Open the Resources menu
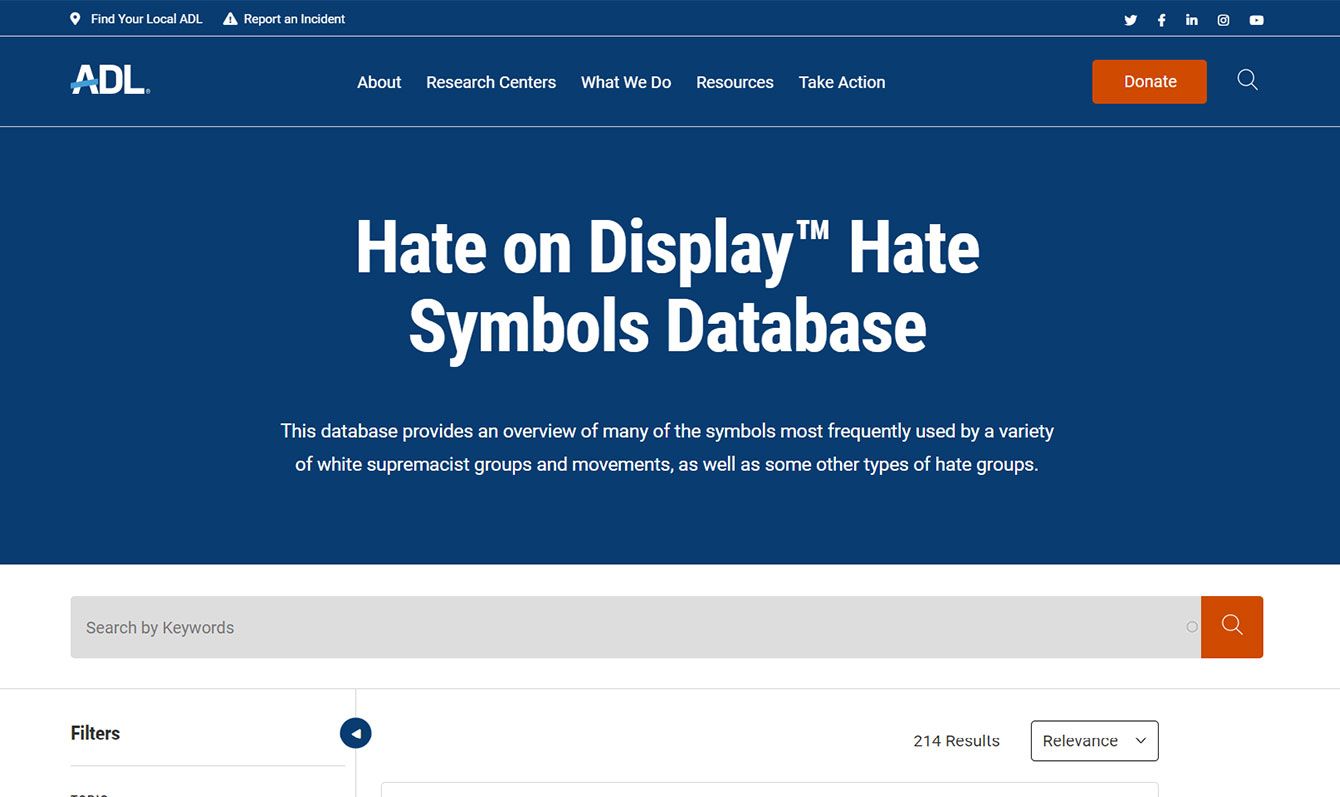Image resolution: width=1340 pixels, height=797 pixels. point(735,82)
